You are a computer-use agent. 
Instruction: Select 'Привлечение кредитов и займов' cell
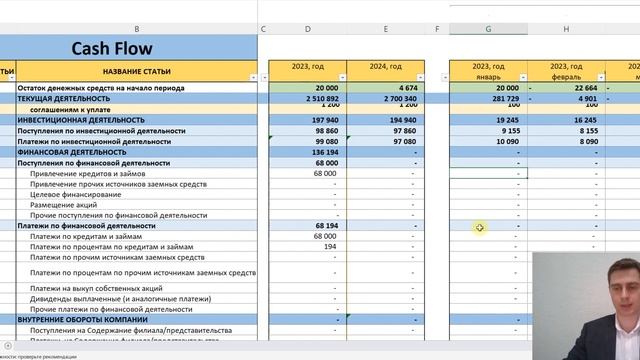[x=137, y=173]
